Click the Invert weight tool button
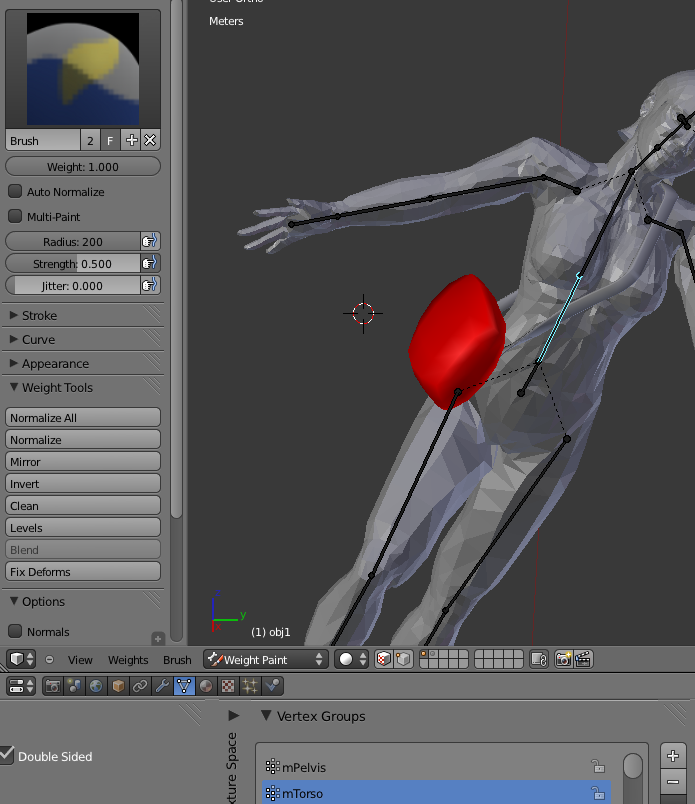Viewport: 695px width, 804px height. (x=83, y=484)
